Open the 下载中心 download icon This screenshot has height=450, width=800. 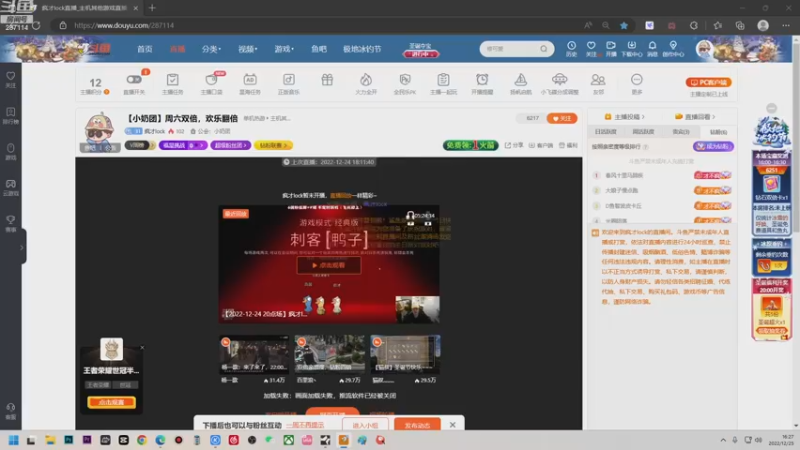[x=632, y=48]
